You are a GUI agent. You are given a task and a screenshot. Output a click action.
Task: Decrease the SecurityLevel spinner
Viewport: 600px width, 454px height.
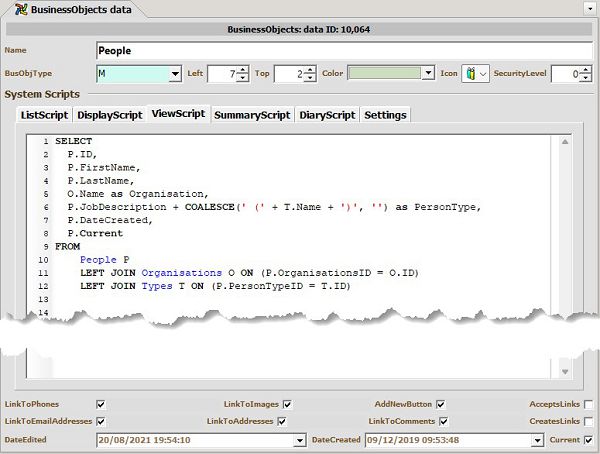click(x=585, y=78)
